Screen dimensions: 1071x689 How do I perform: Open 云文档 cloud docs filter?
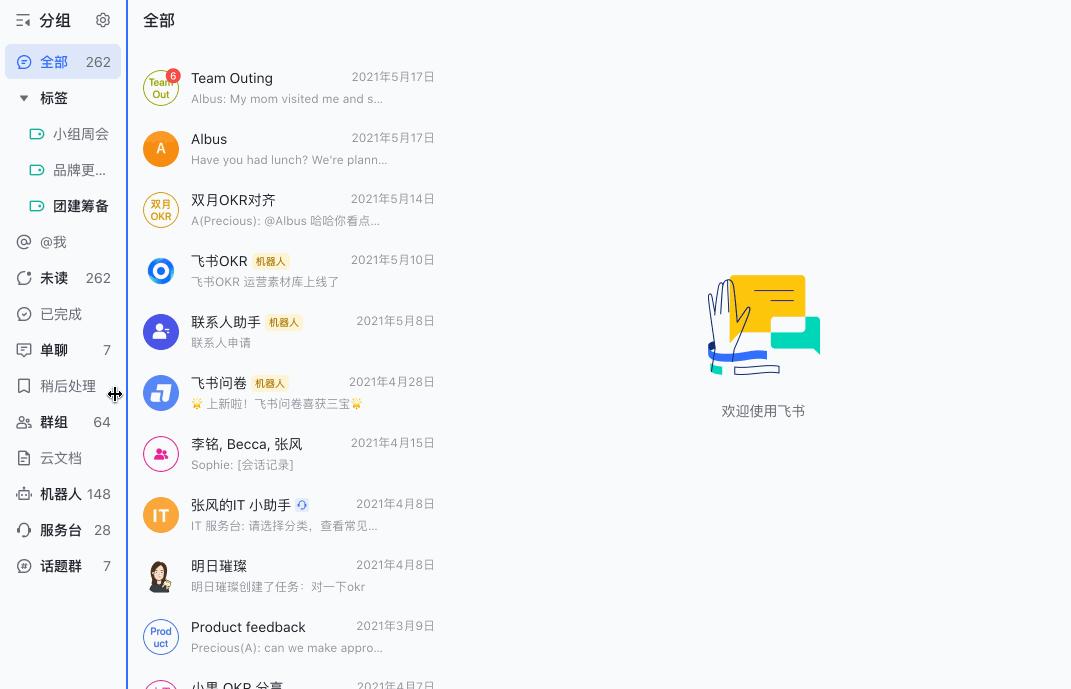(63, 458)
